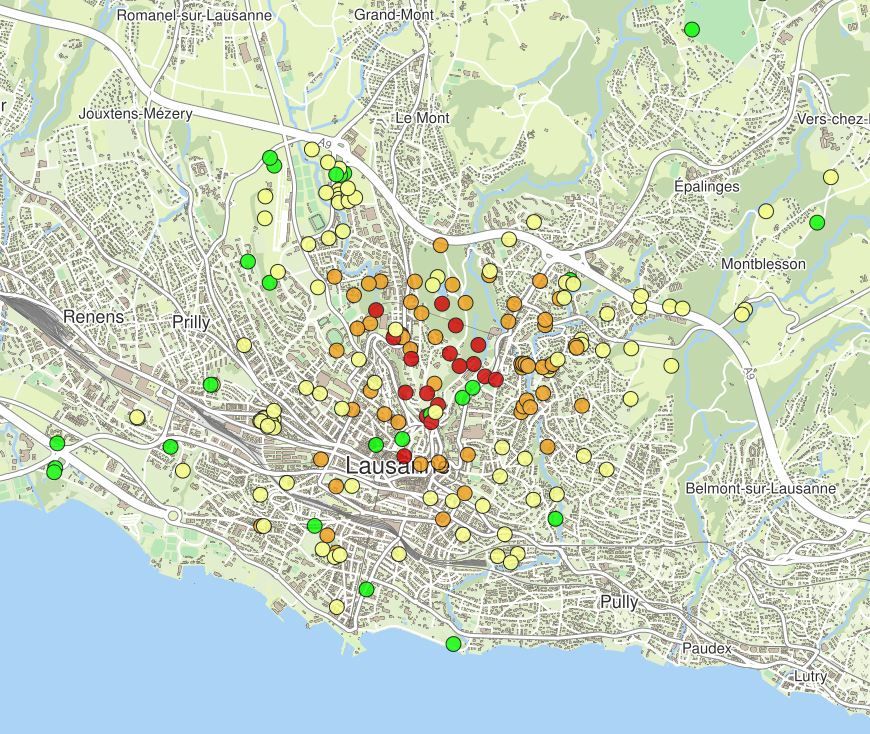Click the Lausanne city label

coord(397,466)
